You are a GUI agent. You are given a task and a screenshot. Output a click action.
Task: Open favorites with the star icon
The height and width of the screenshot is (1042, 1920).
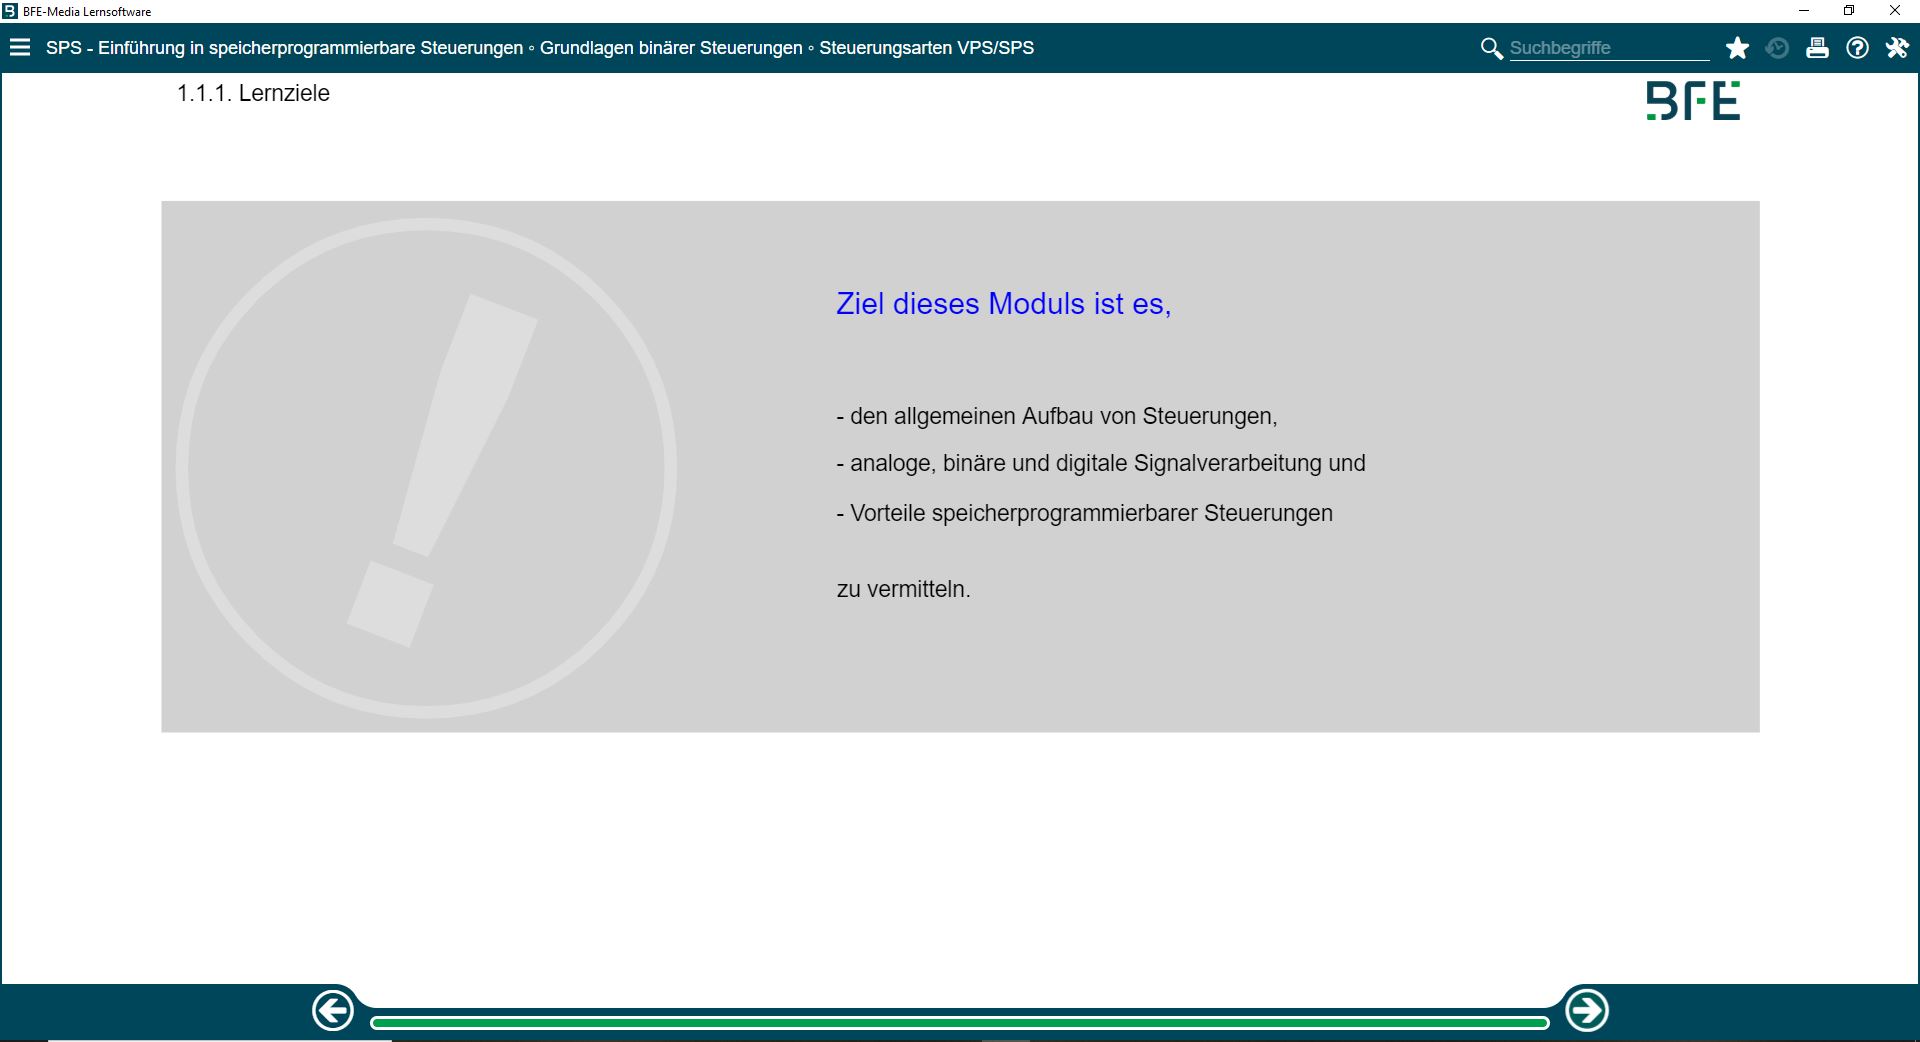pyautogui.click(x=1737, y=48)
